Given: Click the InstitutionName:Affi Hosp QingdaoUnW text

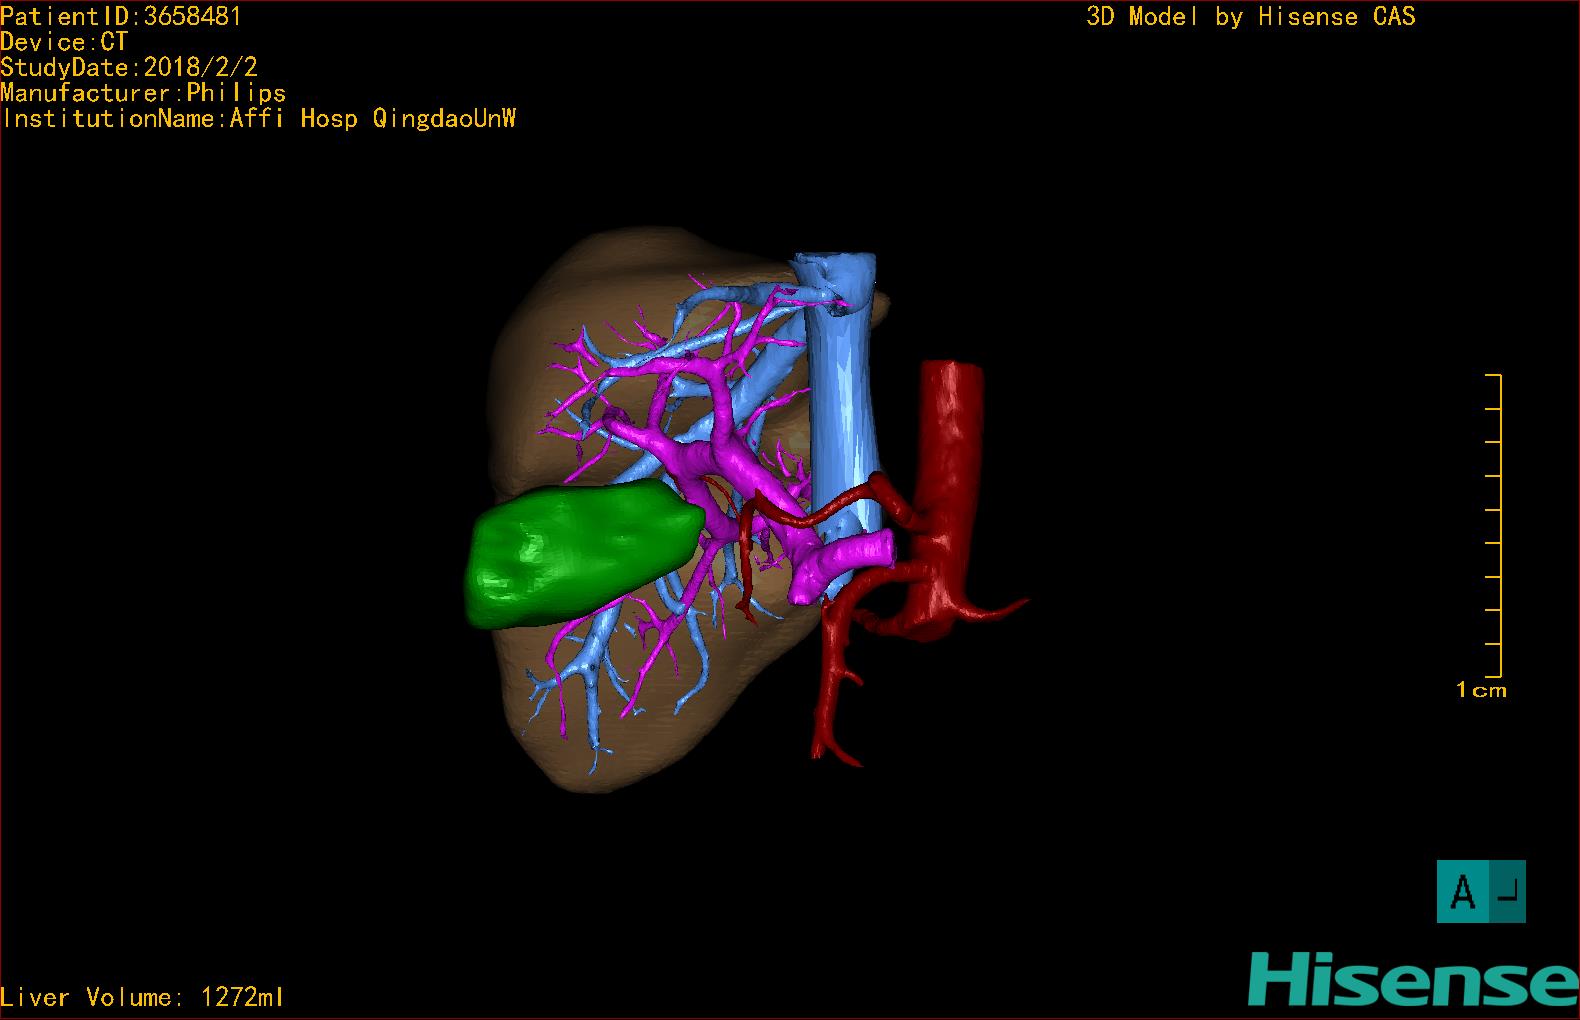Looking at the screenshot, I should [x=259, y=119].
